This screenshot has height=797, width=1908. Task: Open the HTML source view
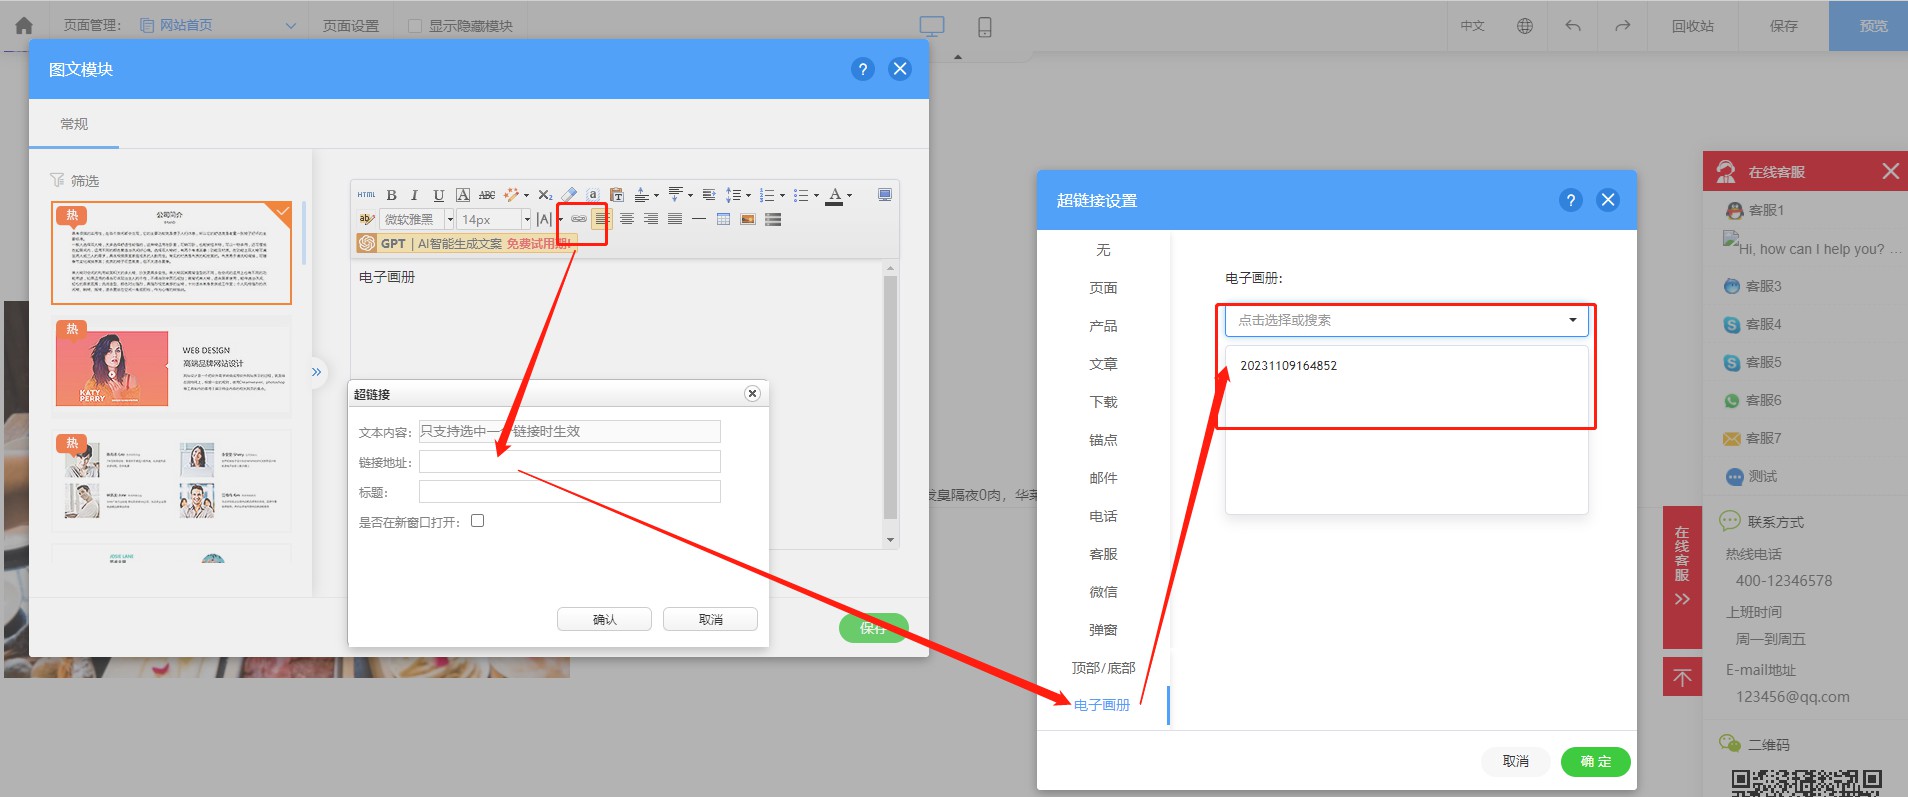coord(367,195)
